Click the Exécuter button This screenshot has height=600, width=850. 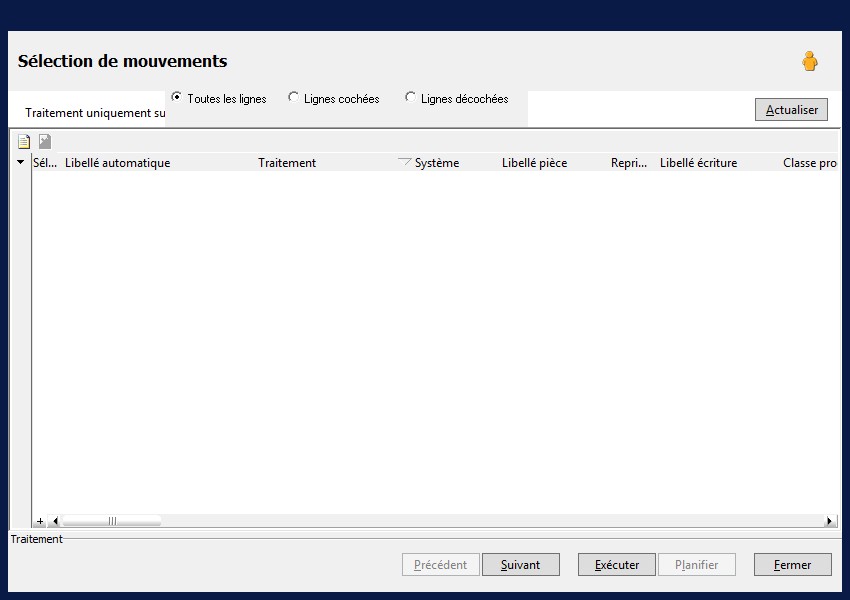point(617,564)
